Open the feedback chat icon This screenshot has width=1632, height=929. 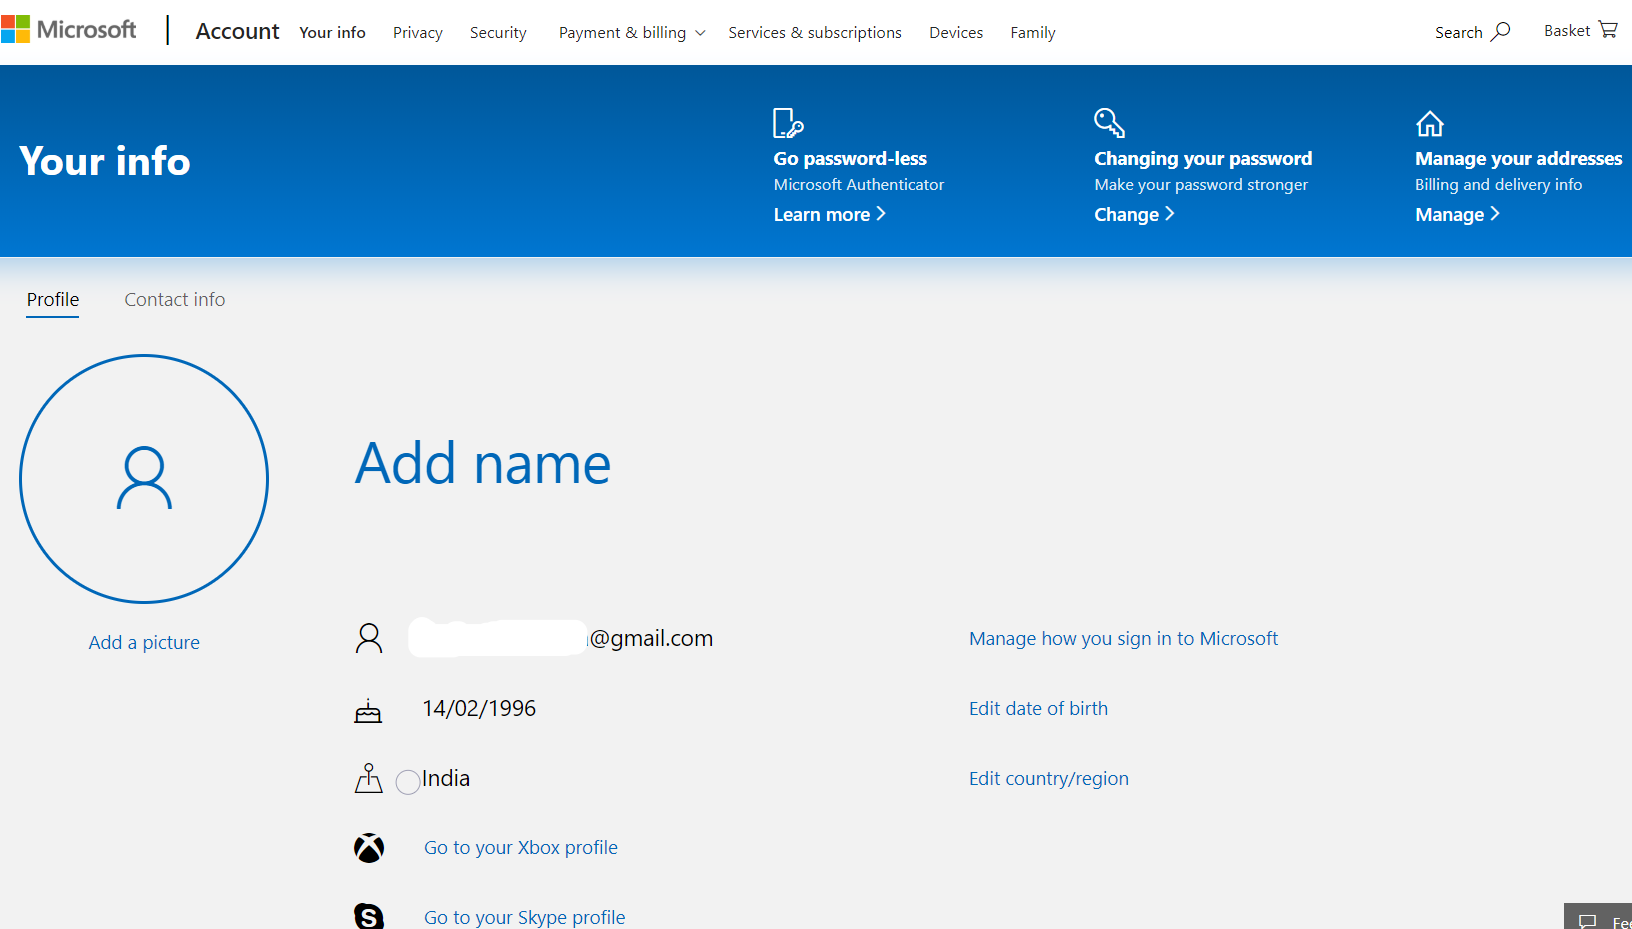1587,921
